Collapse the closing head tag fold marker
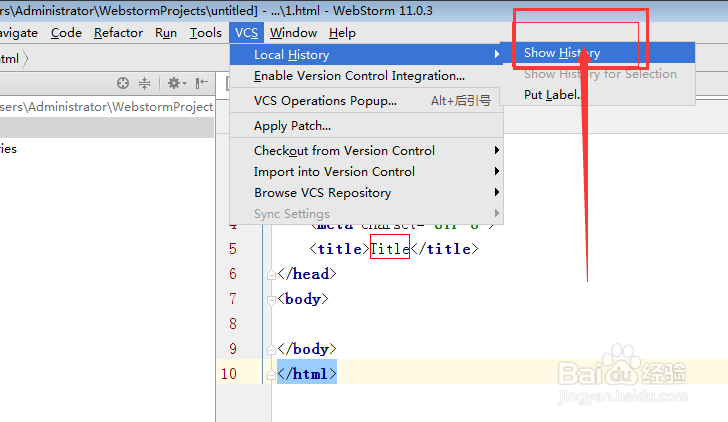Image resolution: width=728 pixels, height=422 pixels. 272,274
